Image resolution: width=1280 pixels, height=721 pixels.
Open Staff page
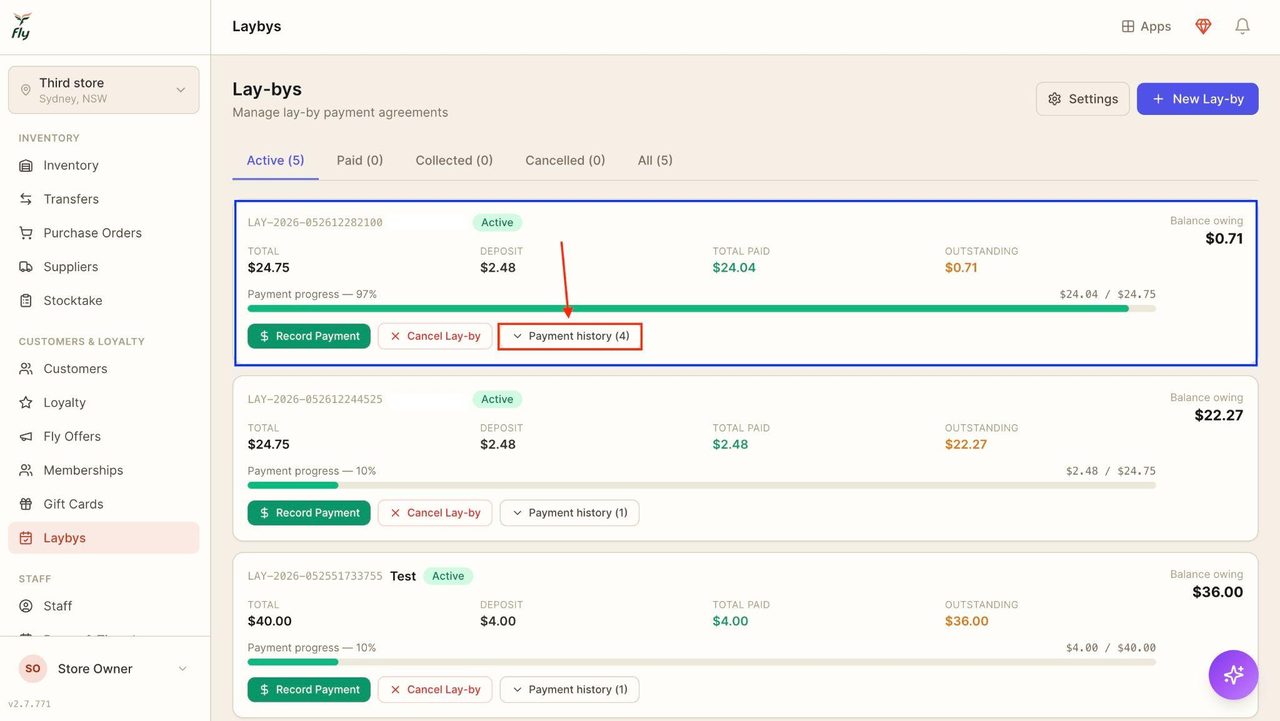click(104, 606)
